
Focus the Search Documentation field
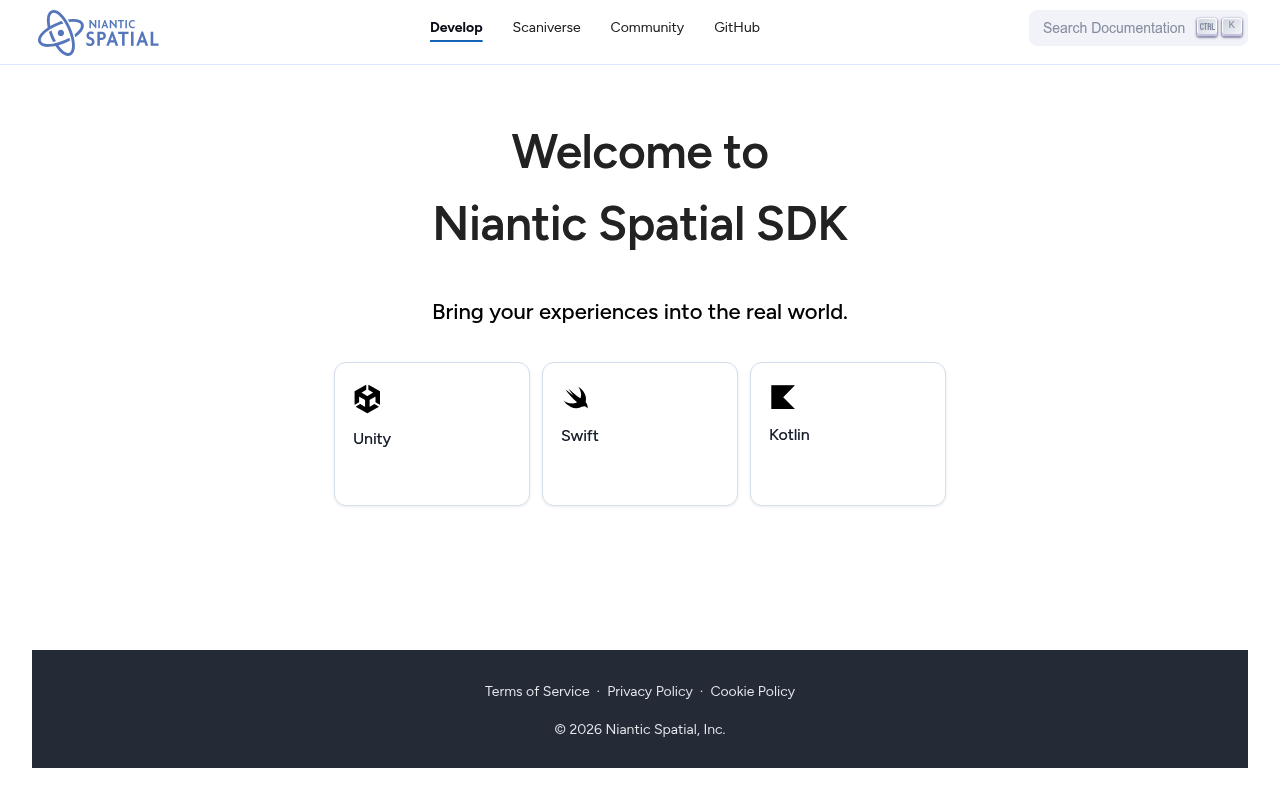1138,28
